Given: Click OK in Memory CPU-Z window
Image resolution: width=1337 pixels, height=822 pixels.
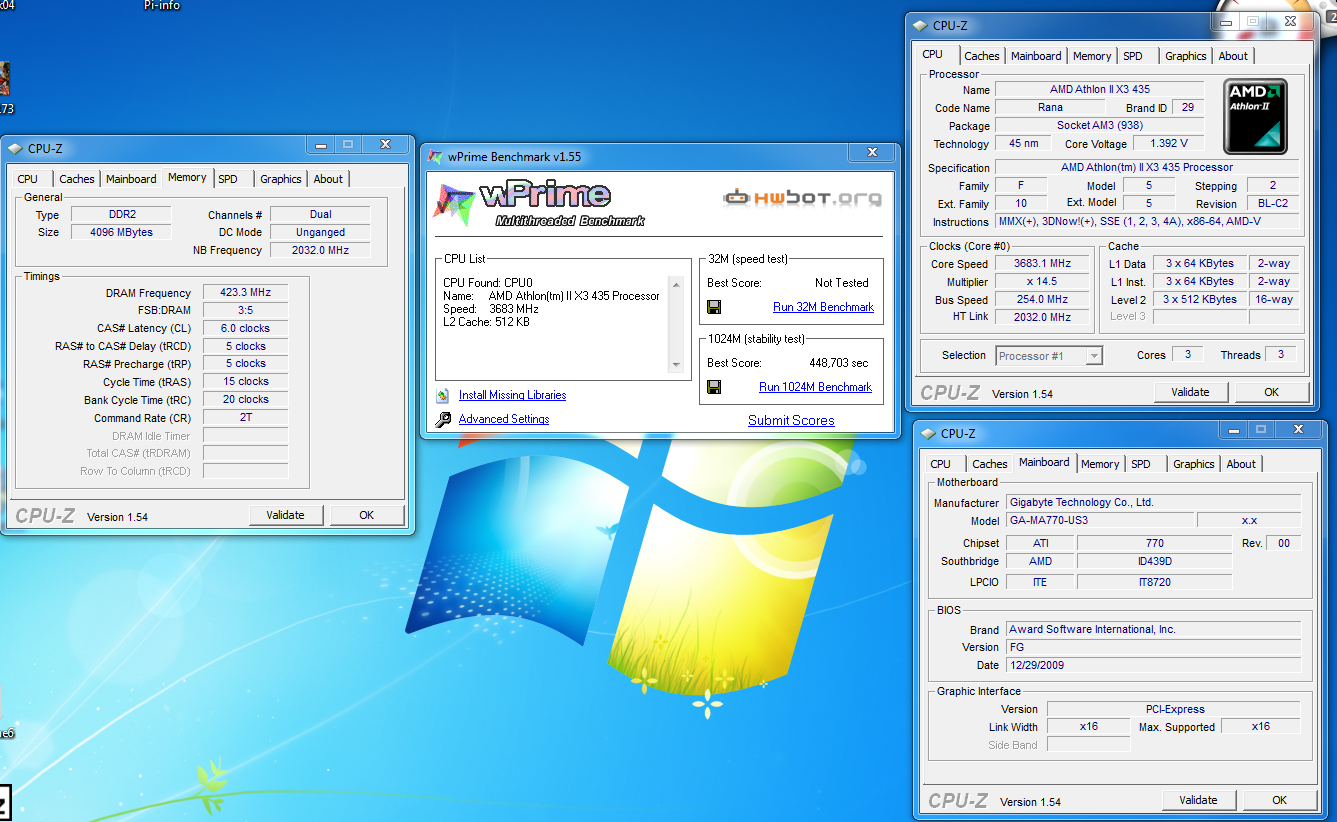Looking at the screenshot, I should pyautogui.click(x=367, y=515).
